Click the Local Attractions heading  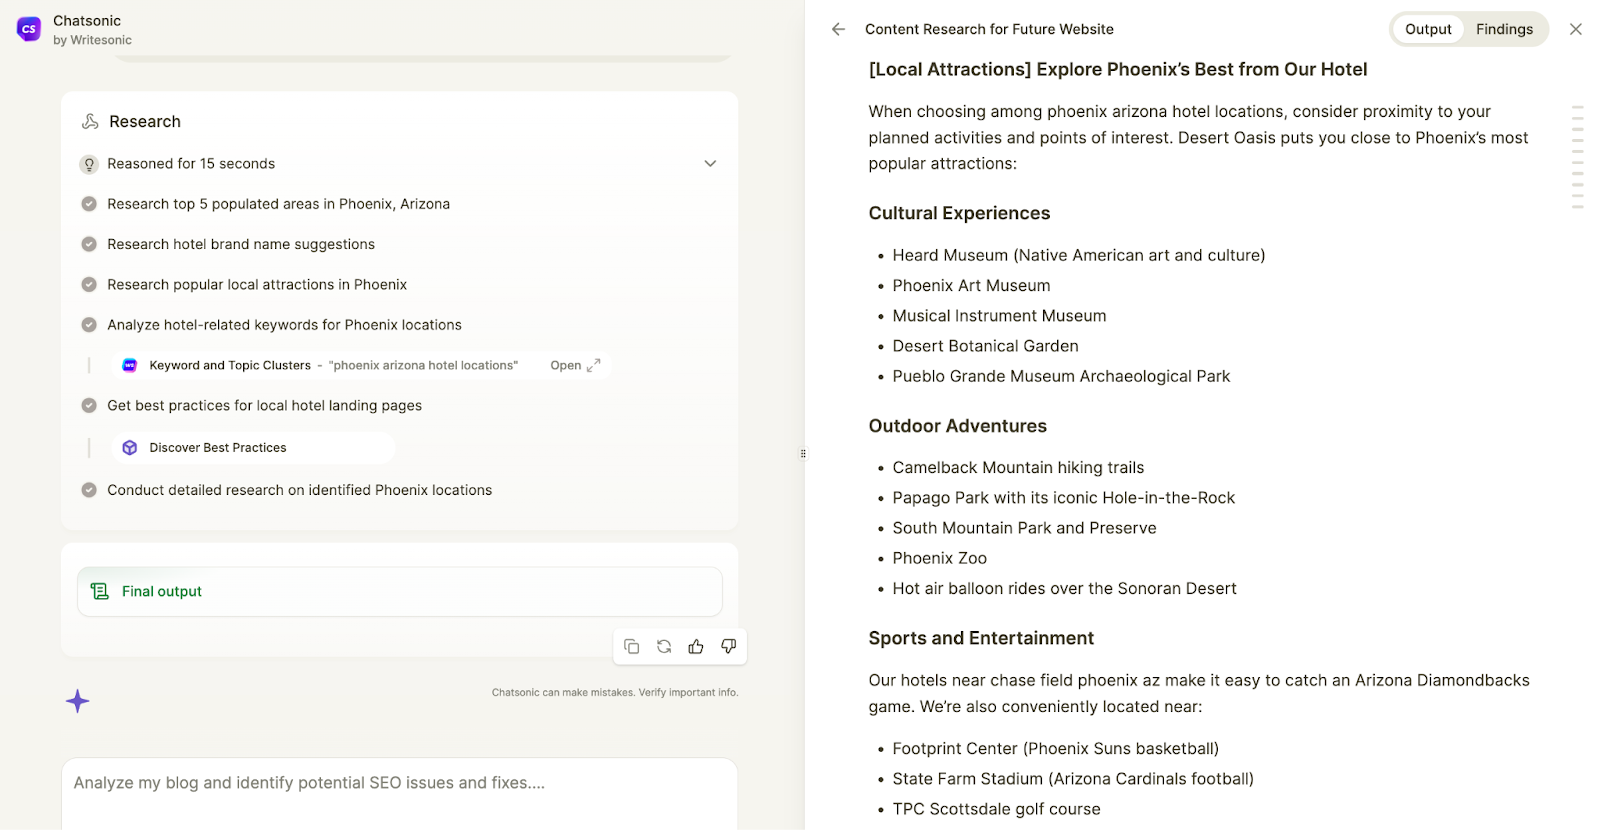[x=1118, y=69]
